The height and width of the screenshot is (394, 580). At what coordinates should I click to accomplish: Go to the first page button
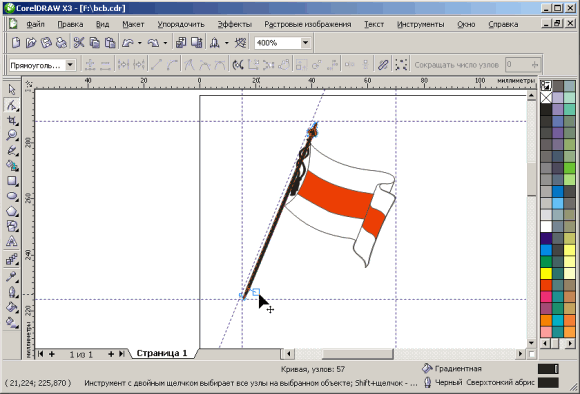tap(40, 354)
